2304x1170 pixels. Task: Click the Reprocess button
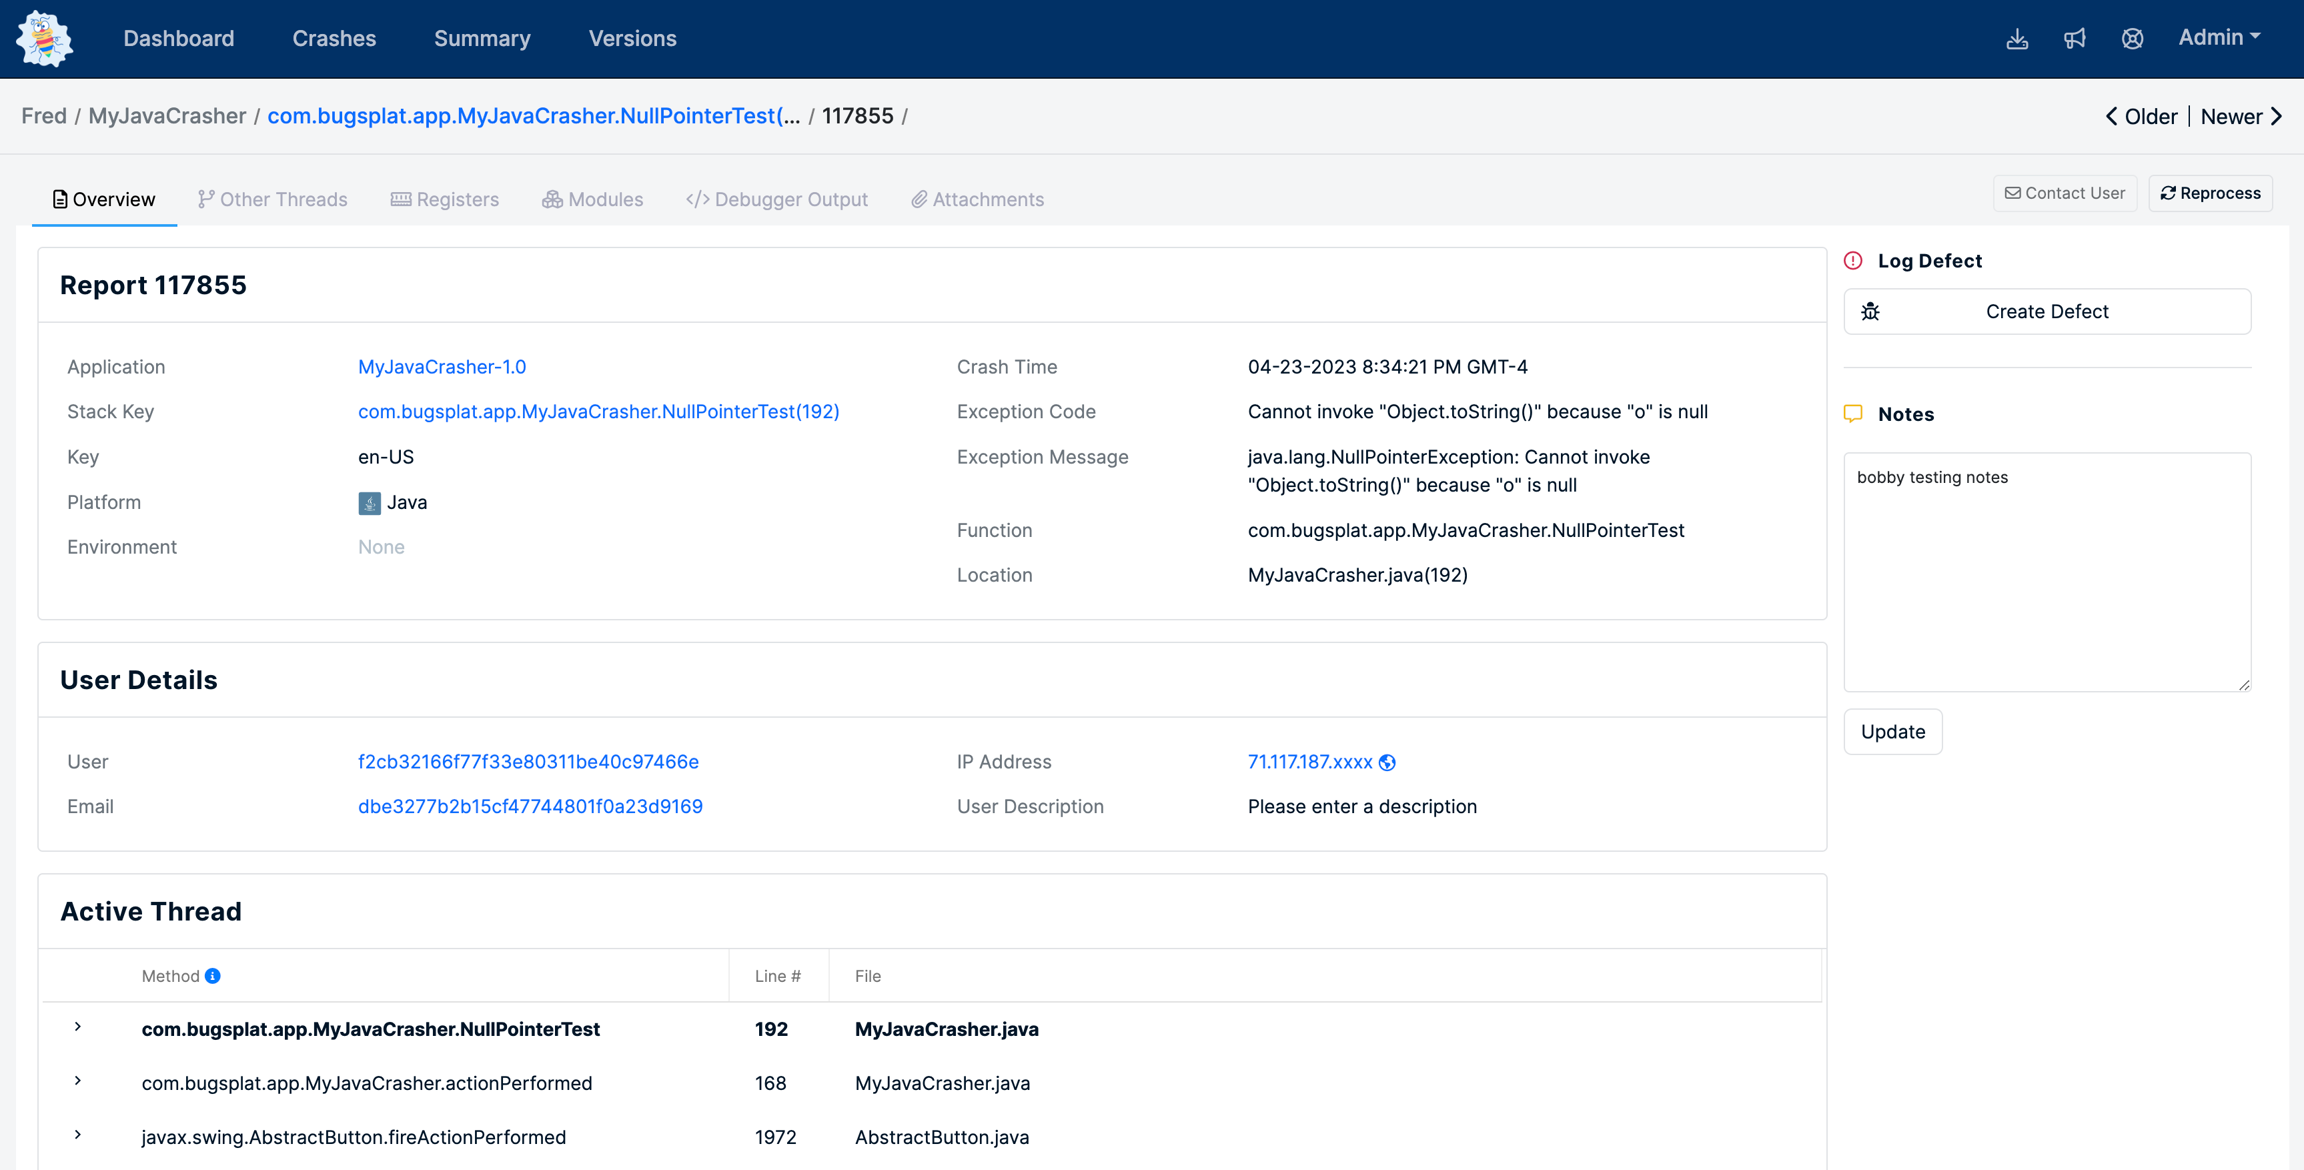(2210, 193)
